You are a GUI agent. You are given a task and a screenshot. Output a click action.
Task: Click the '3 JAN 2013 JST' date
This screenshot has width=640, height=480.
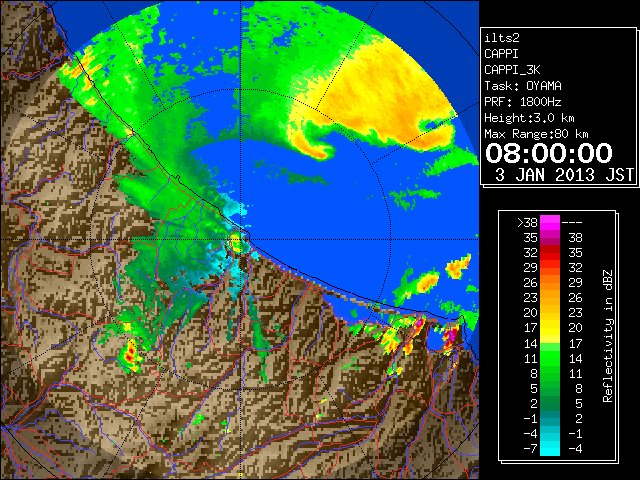click(564, 175)
